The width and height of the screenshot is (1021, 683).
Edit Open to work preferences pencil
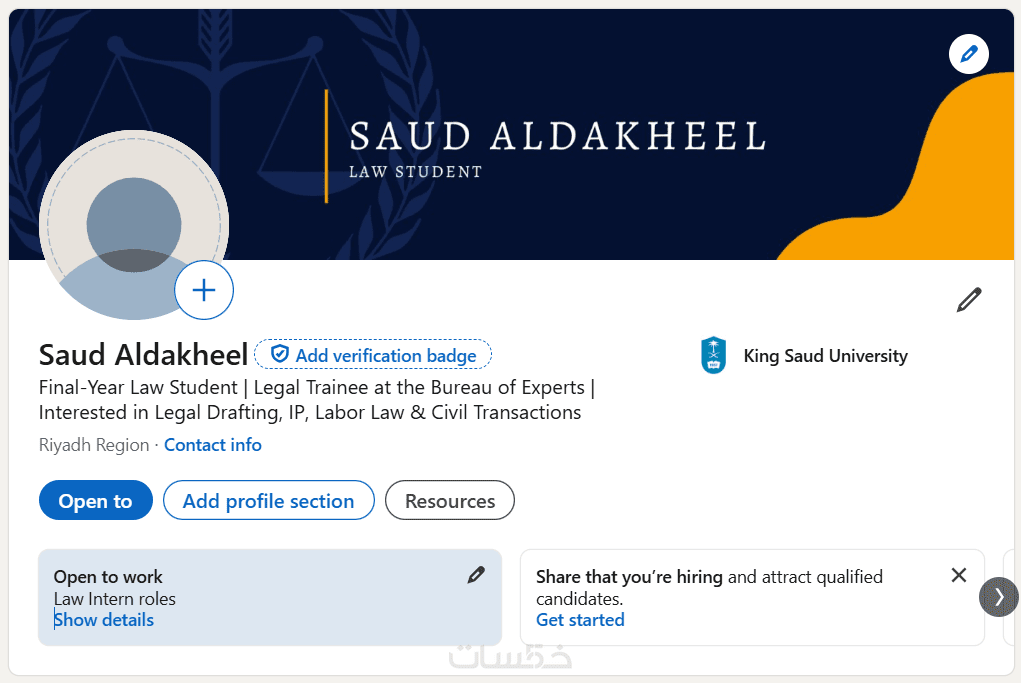[476, 575]
